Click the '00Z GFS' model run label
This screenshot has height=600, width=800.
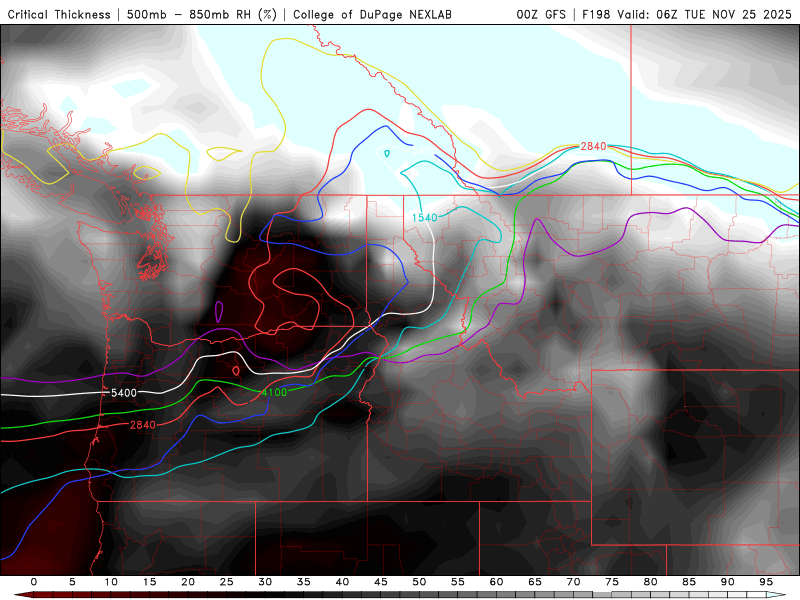coord(541,14)
